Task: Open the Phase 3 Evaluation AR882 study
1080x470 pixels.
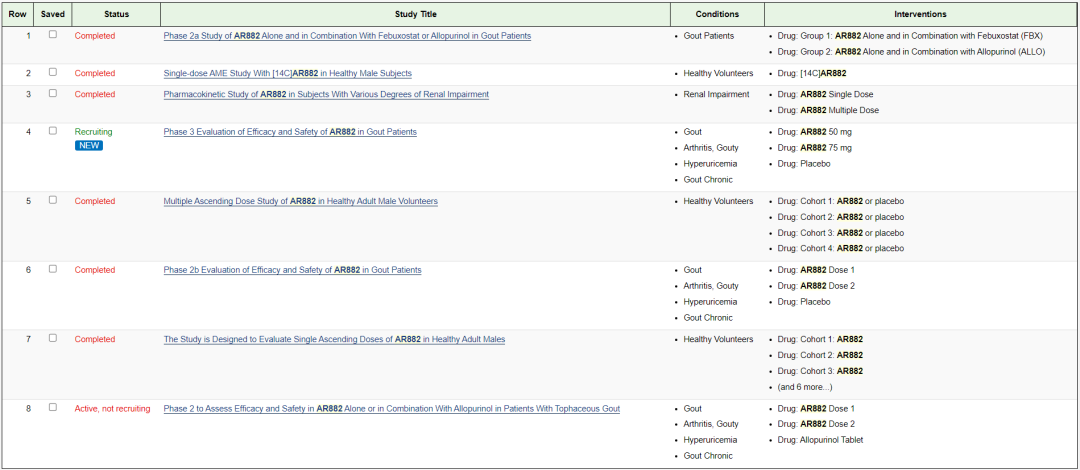Action: [x=290, y=132]
